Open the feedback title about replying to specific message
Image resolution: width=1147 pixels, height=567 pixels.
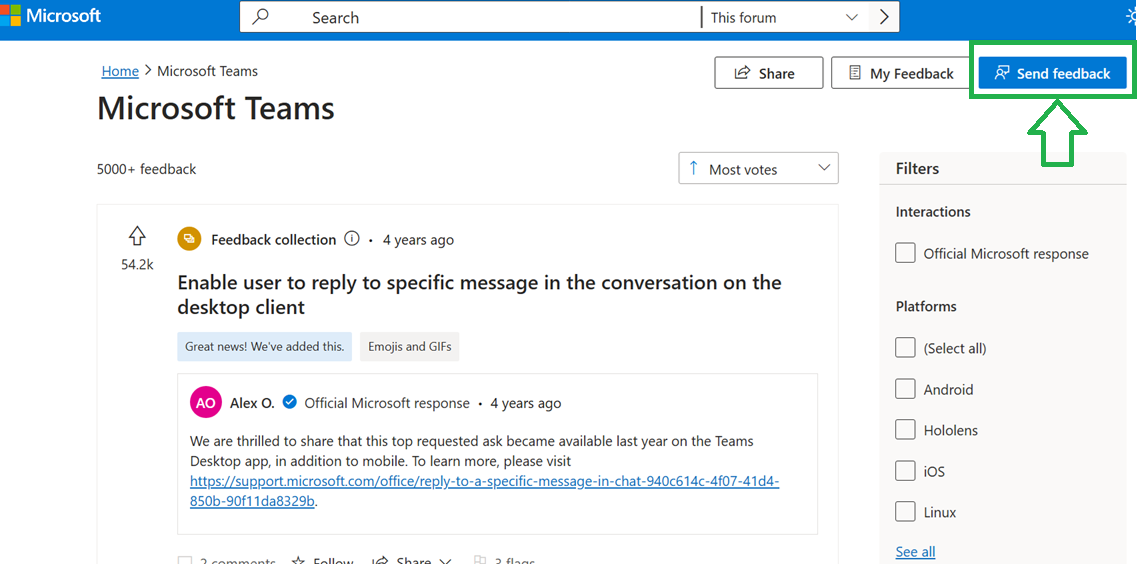[479, 295]
